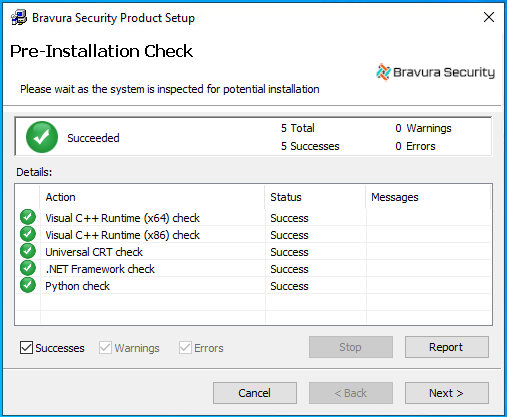Click the greyed-out Stop button

(351, 347)
